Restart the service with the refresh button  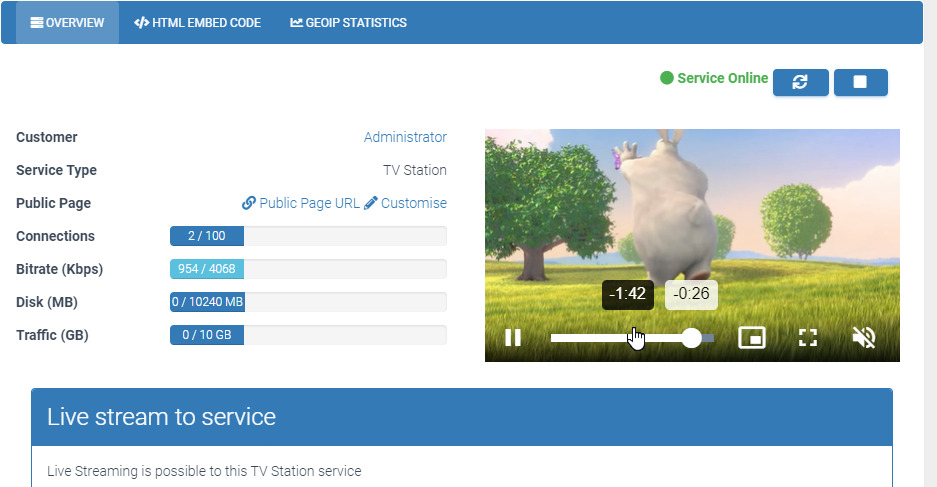(x=800, y=82)
